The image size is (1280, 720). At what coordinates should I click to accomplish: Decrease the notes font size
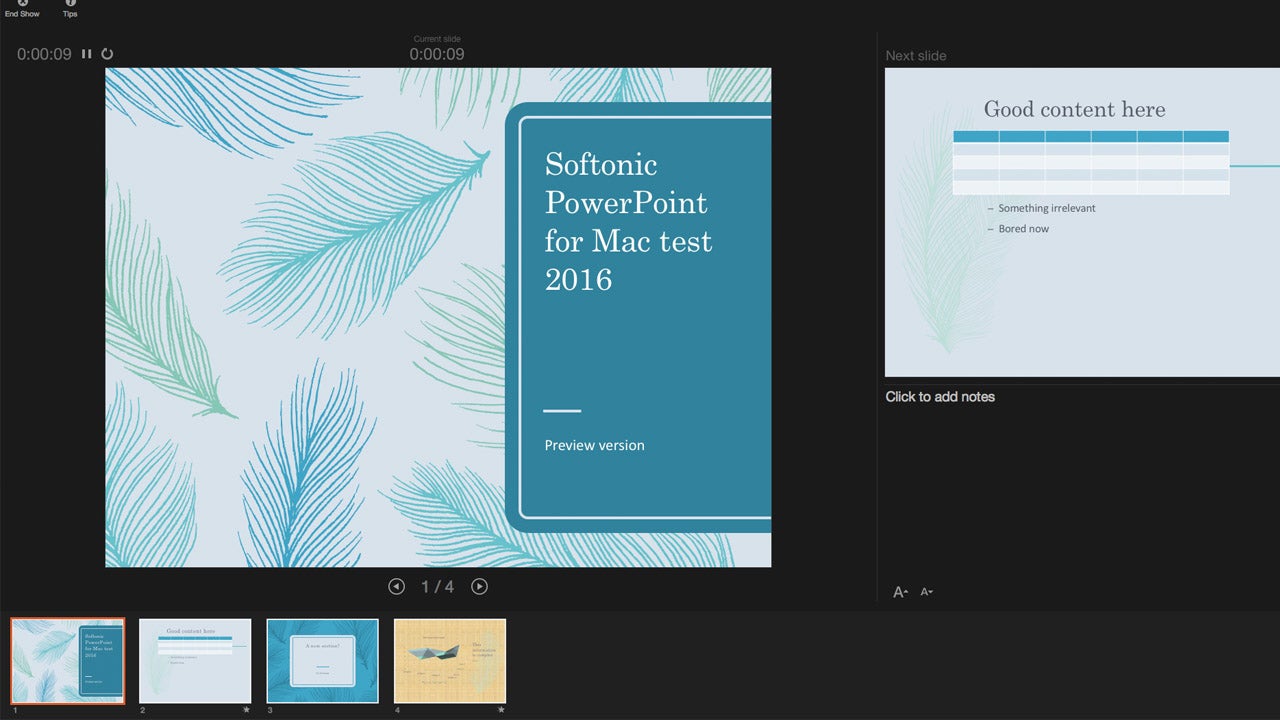[x=926, y=592]
